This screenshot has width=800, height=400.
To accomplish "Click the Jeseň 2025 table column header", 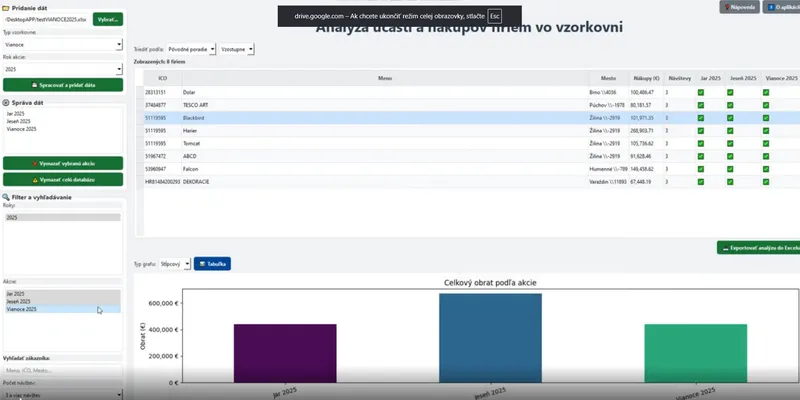I will [x=743, y=78].
